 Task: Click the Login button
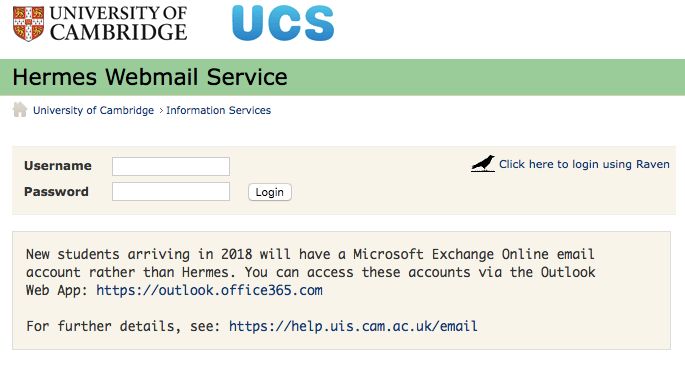[x=270, y=192]
